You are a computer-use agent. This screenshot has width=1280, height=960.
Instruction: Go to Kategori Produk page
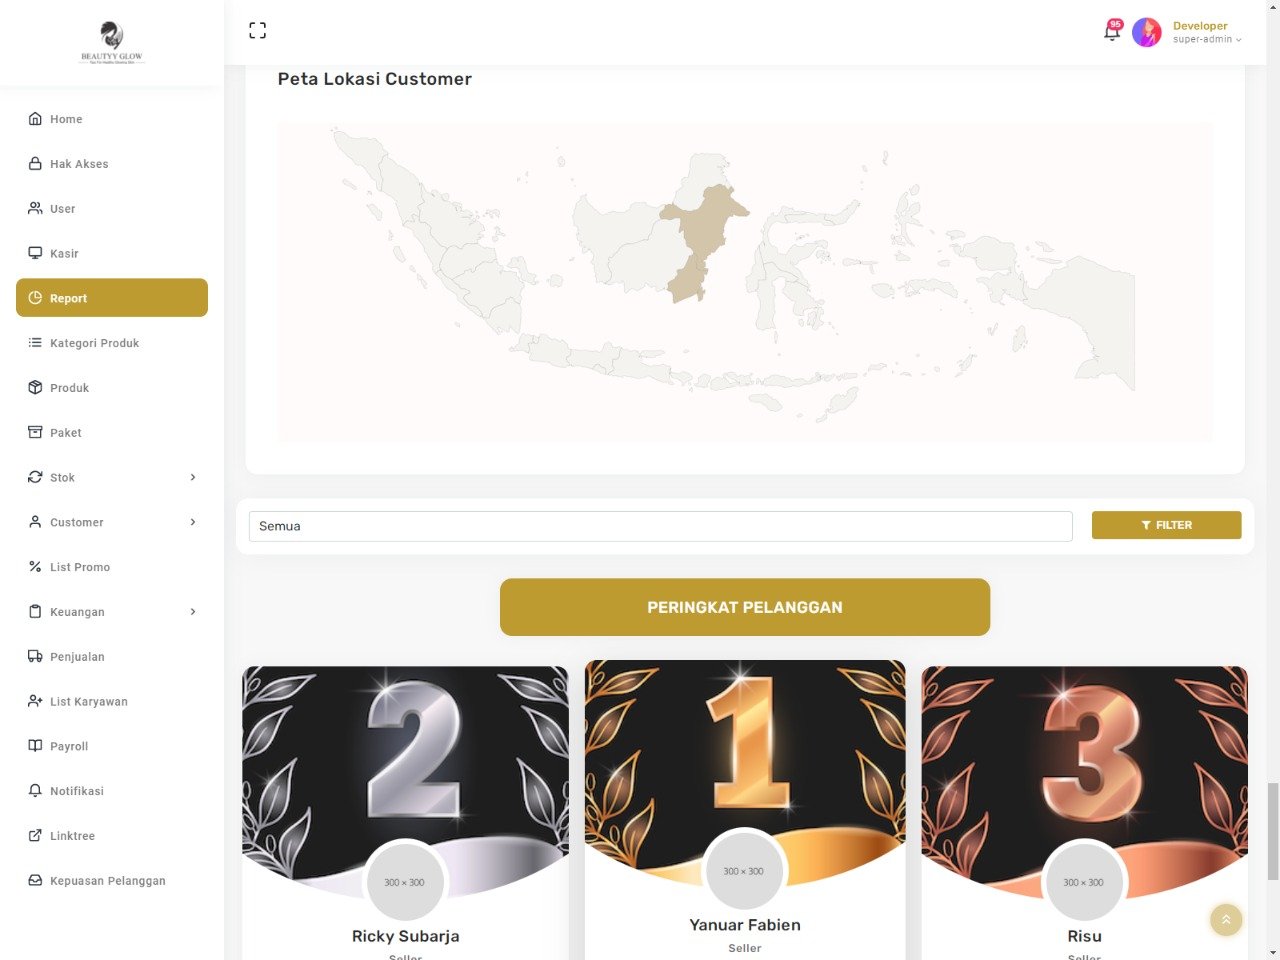pos(112,343)
